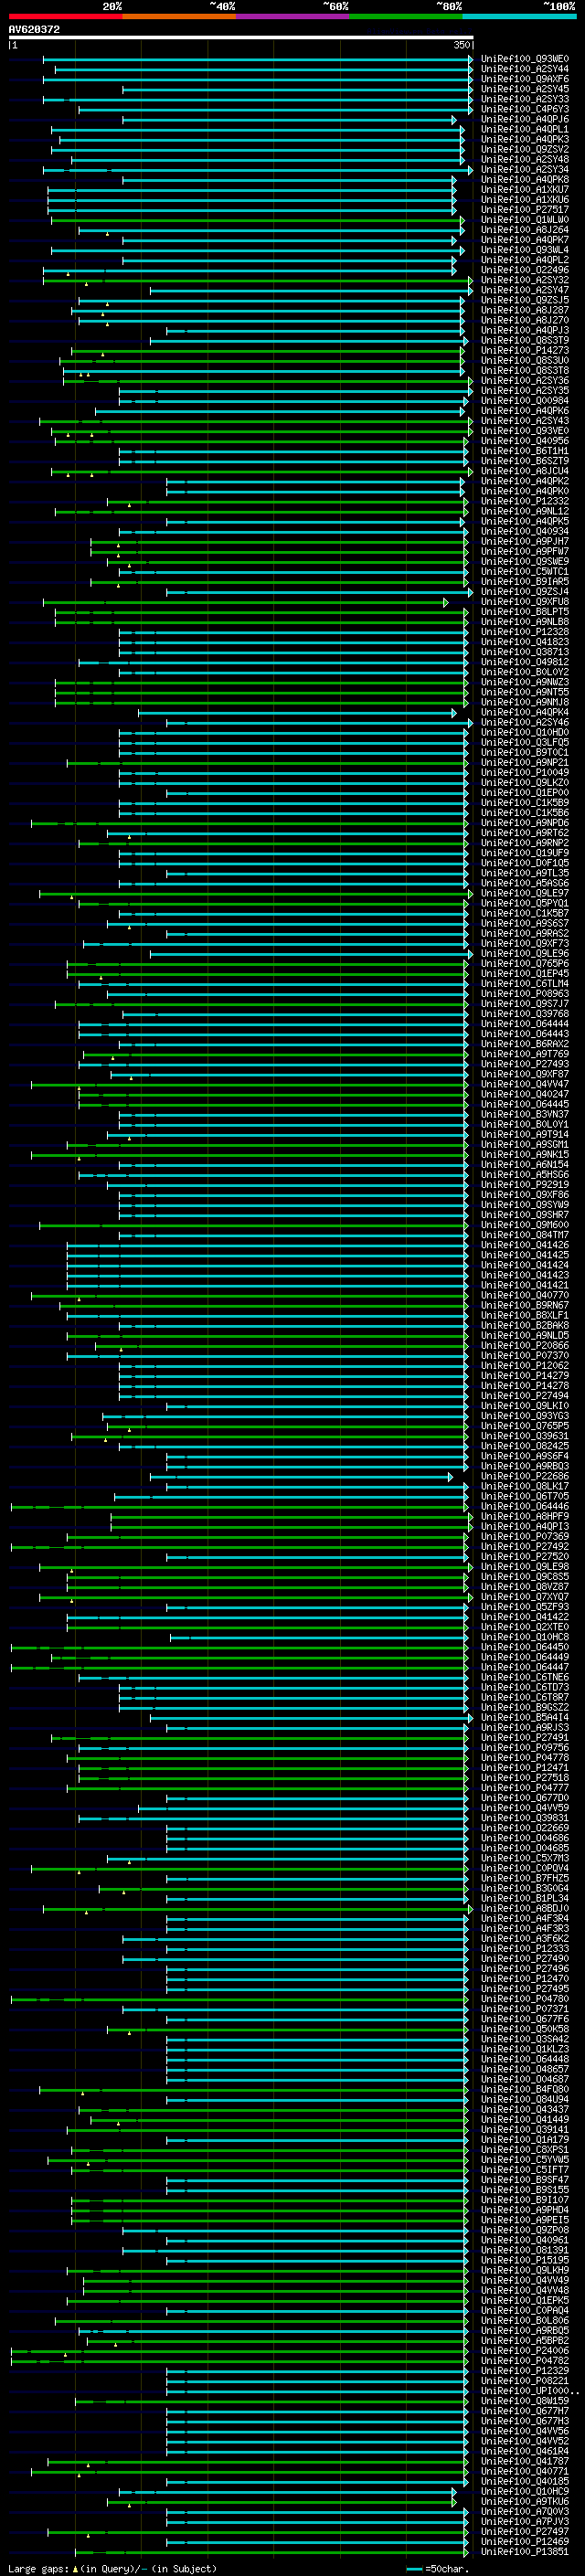The width and height of the screenshot is (585, 2576).
Task: Select hit label UniRef100_A4QPK4
Action: (525, 713)
